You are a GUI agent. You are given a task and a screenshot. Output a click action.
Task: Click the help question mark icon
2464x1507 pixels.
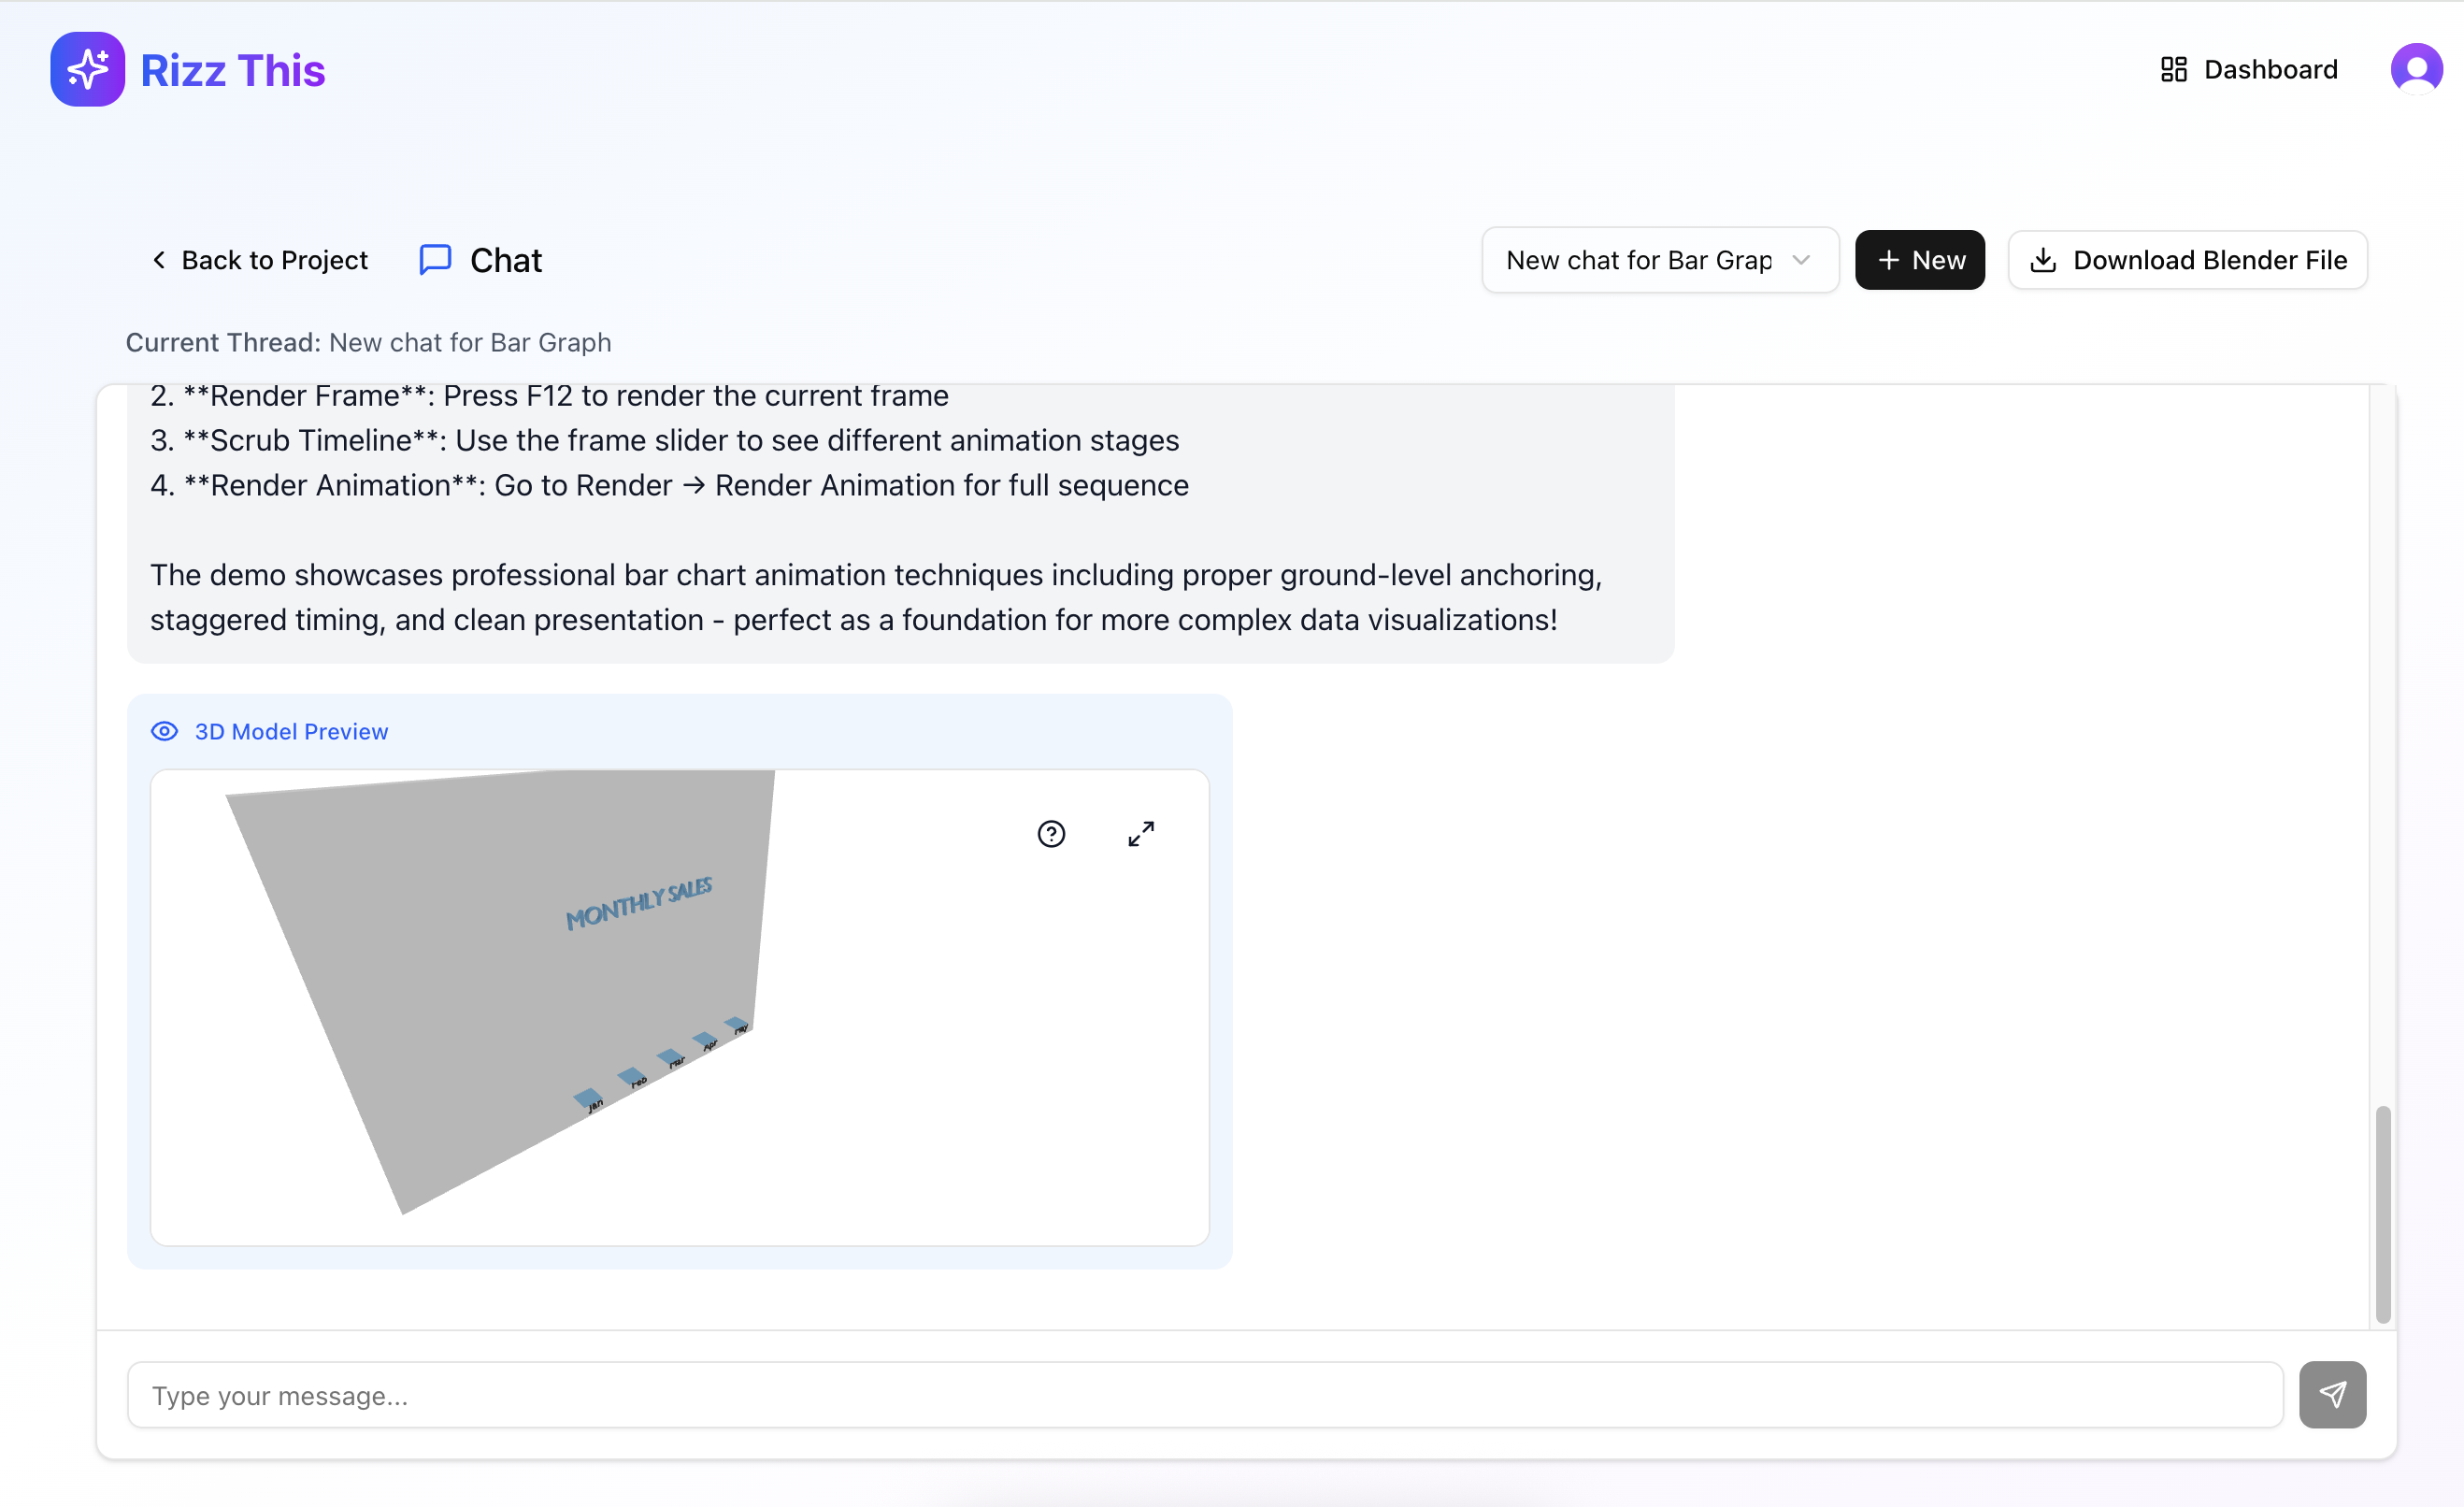pyautogui.click(x=1051, y=834)
